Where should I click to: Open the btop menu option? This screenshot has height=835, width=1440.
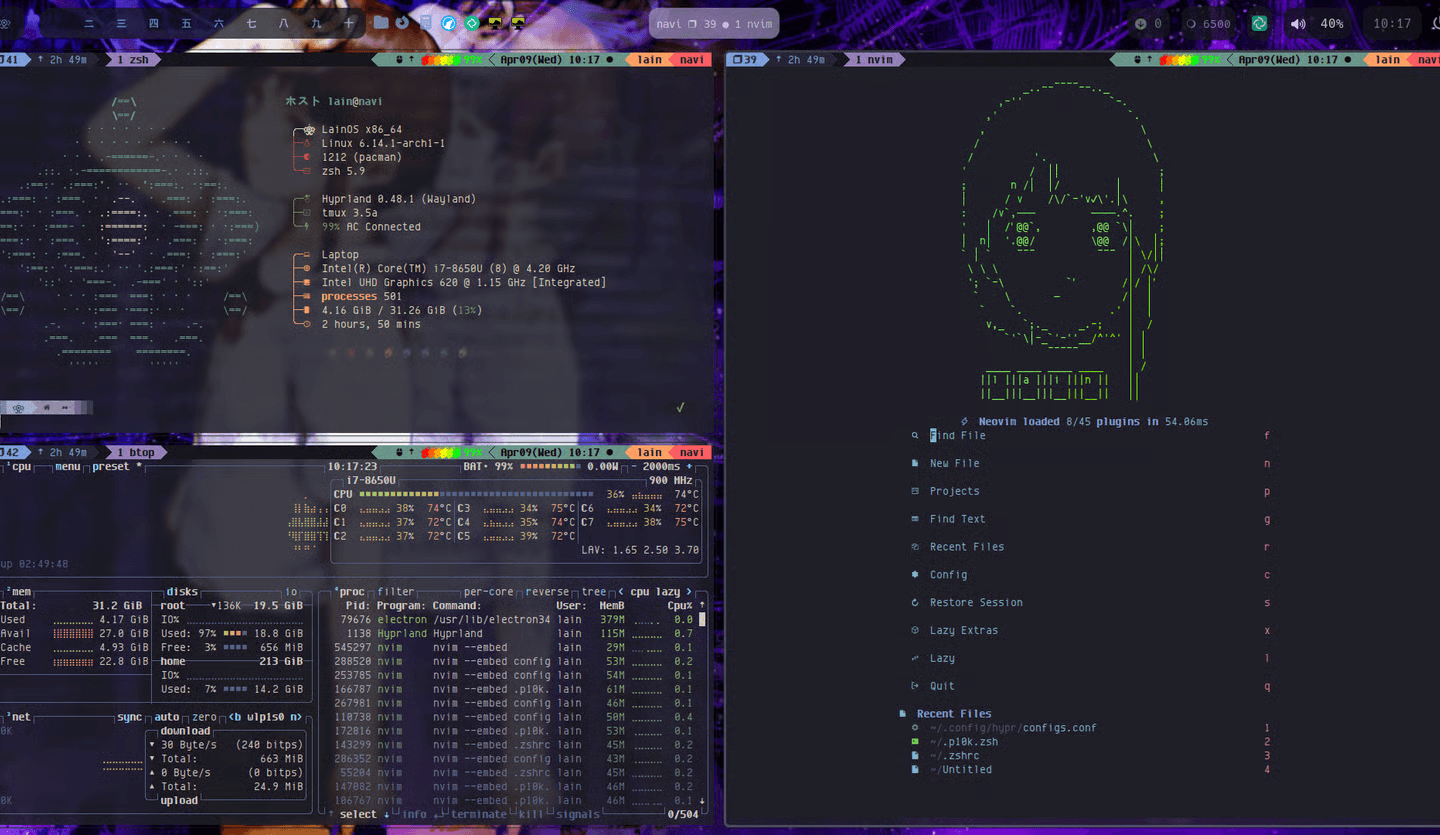68,467
